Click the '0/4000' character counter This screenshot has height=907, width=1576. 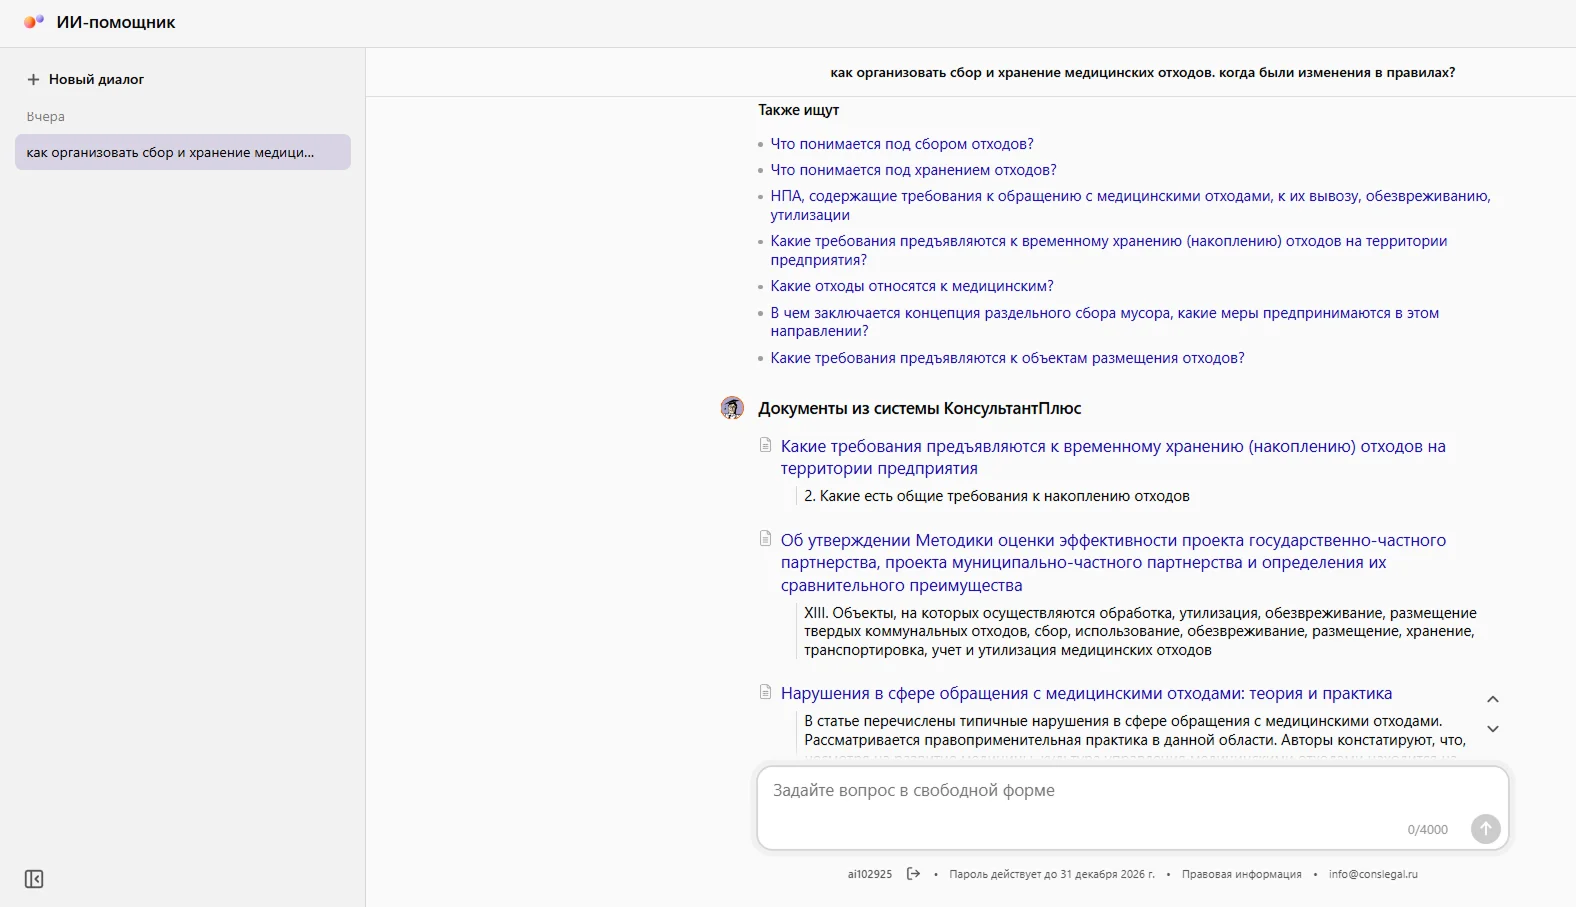1427,830
